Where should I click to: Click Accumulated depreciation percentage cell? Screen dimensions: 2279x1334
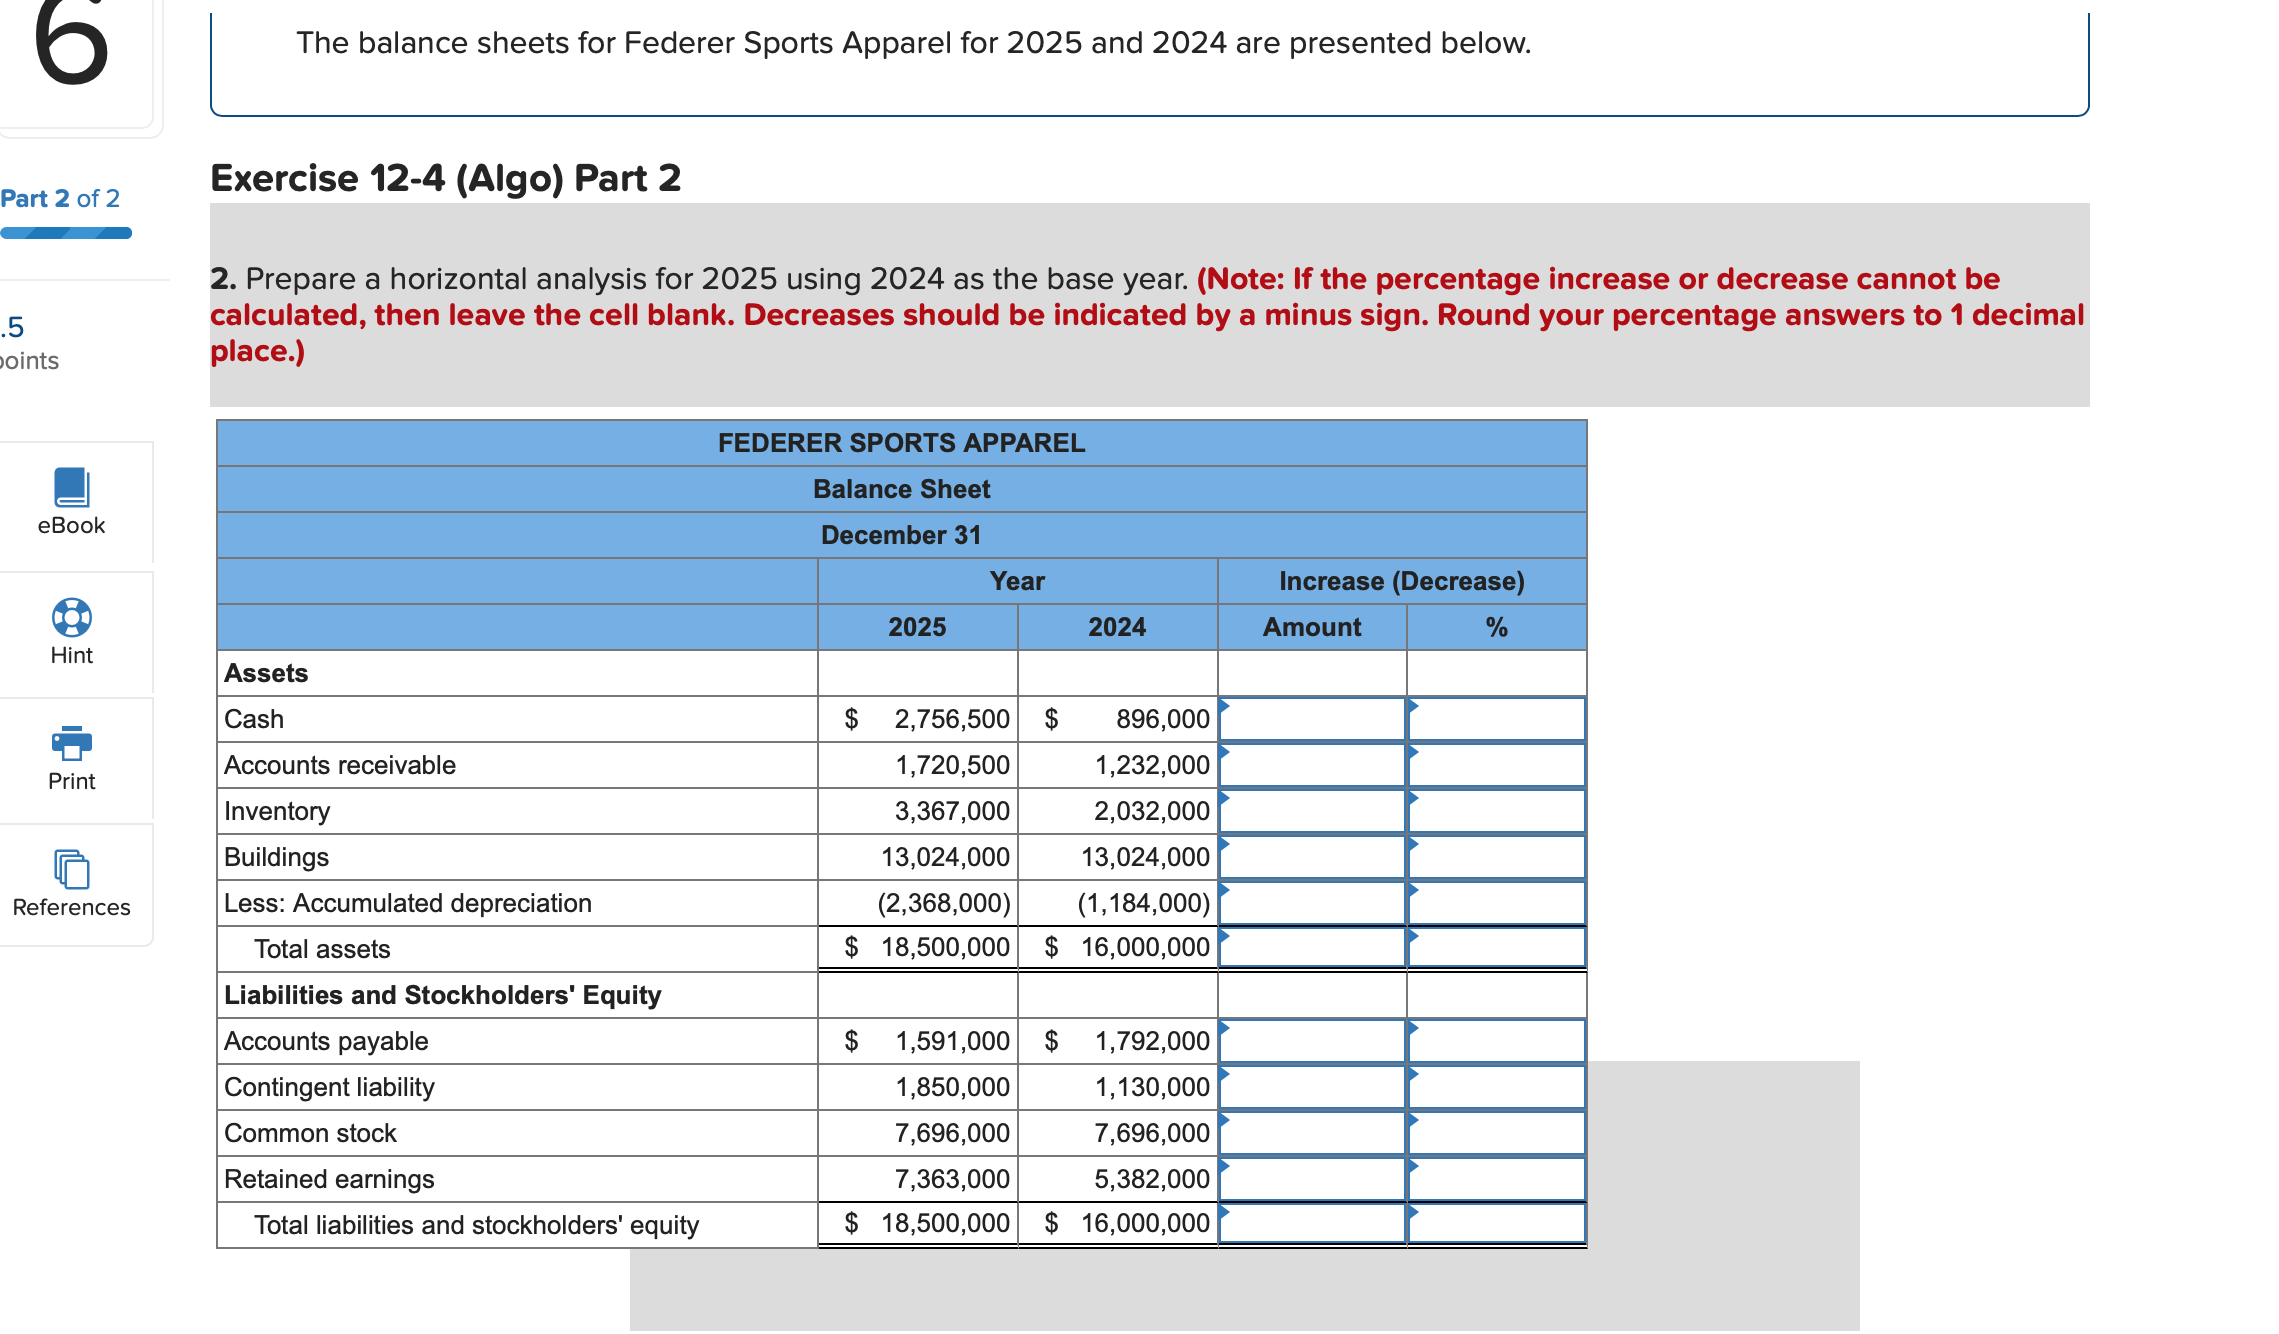pyautogui.click(x=1496, y=903)
